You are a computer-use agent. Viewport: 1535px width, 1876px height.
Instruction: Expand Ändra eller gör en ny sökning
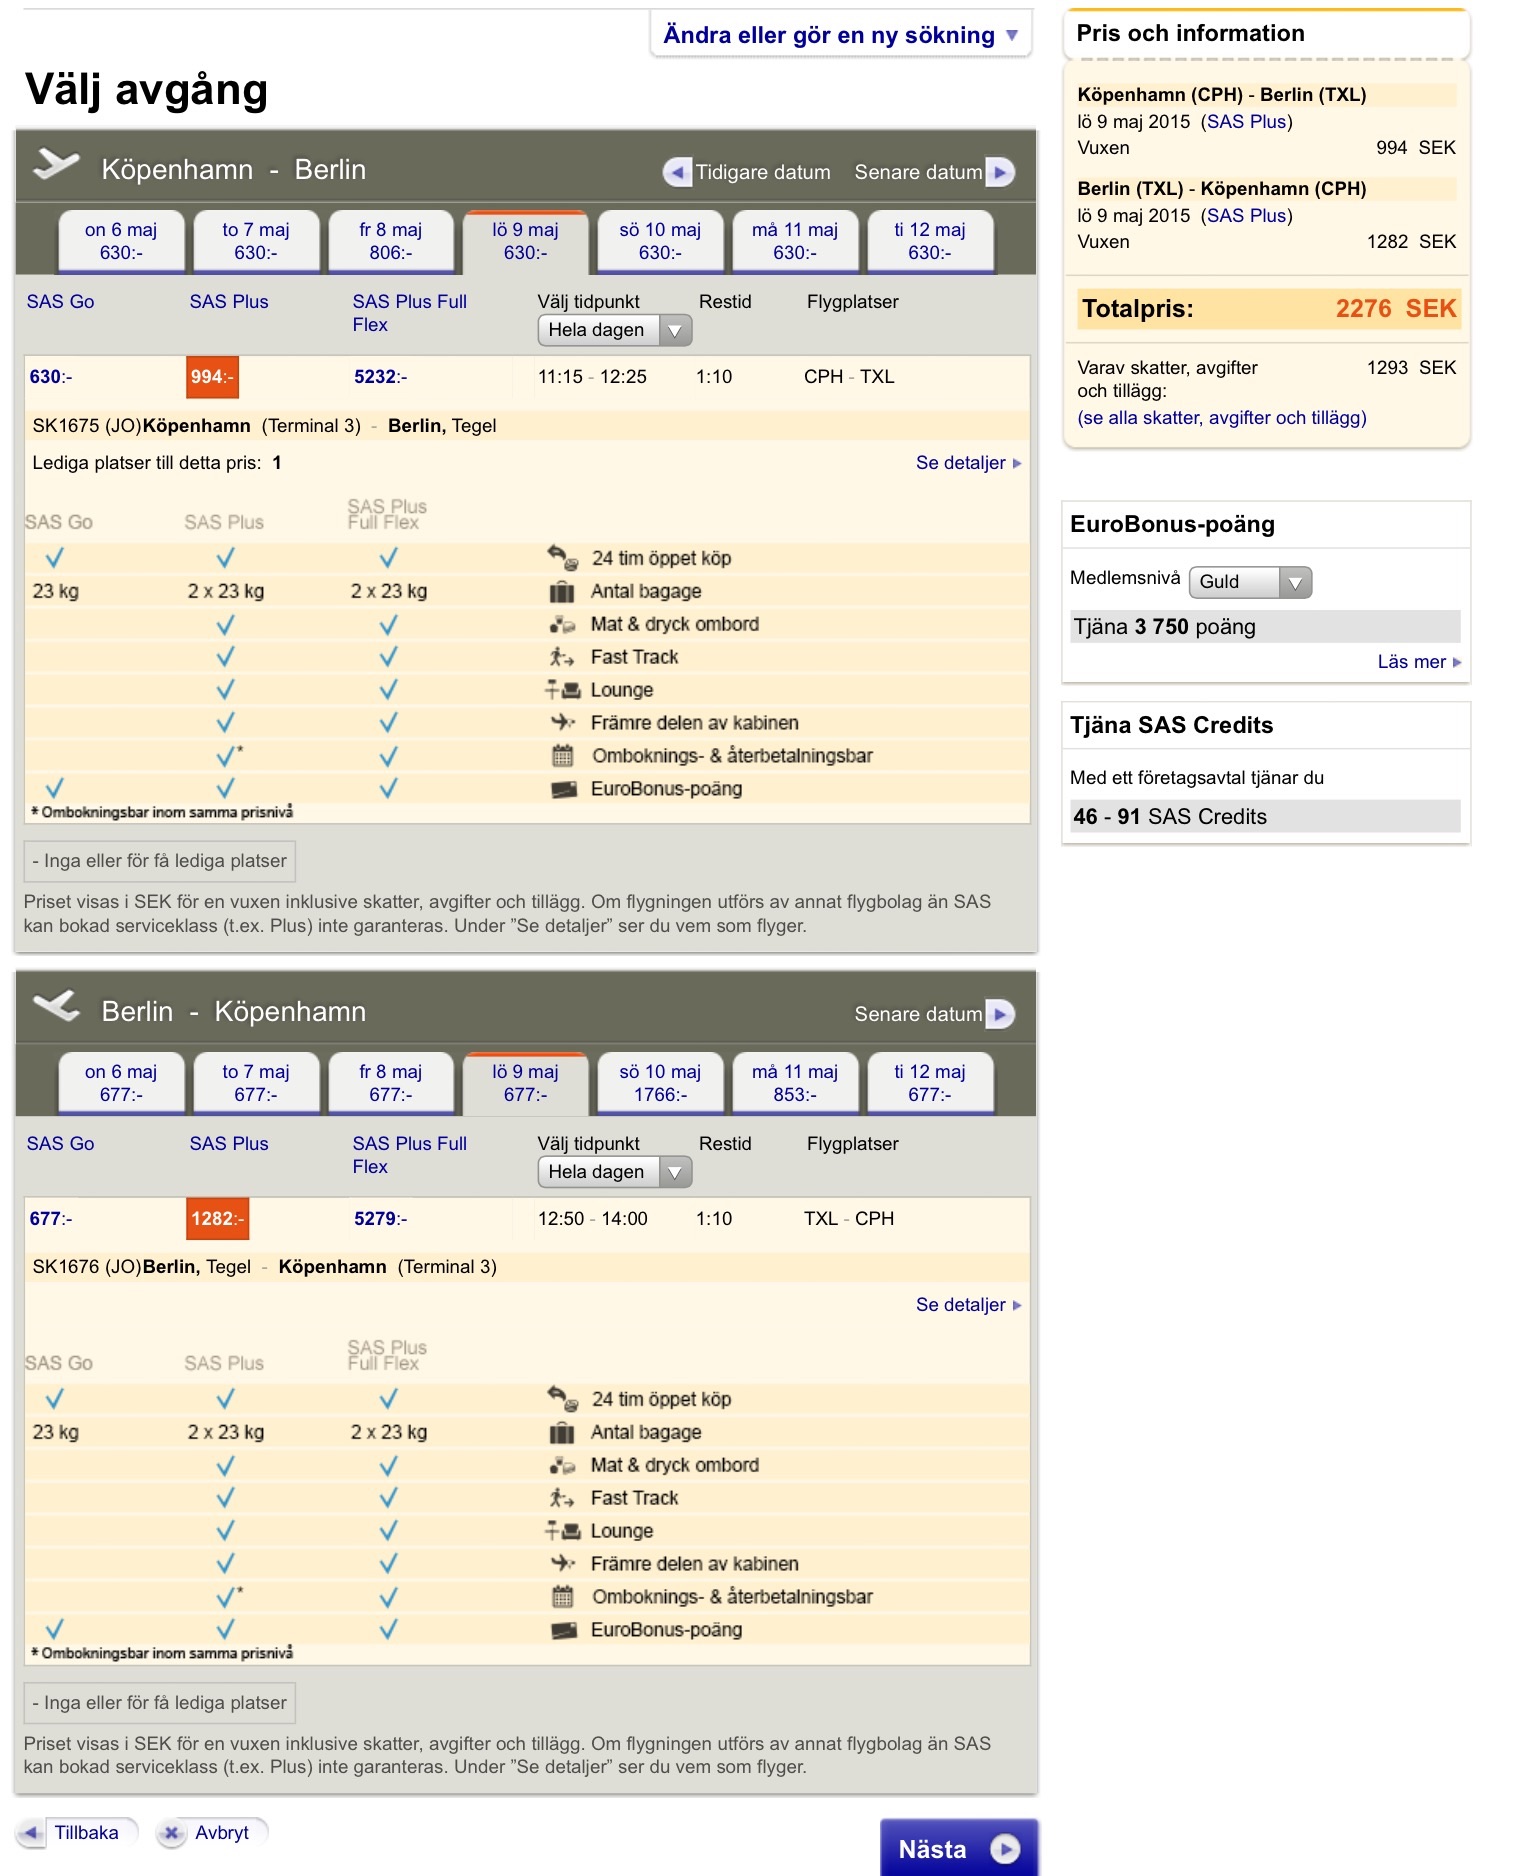point(840,35)
